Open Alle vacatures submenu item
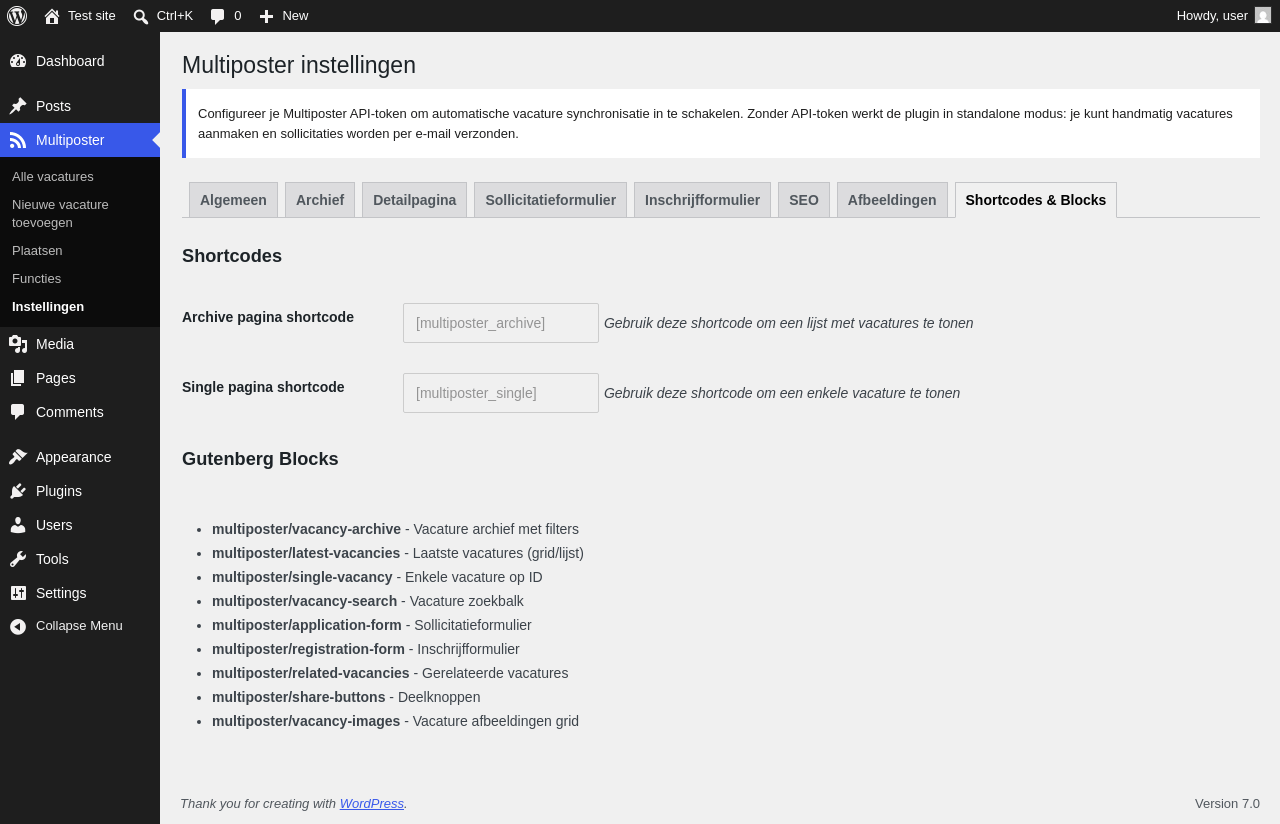 [x=53, y=177]
